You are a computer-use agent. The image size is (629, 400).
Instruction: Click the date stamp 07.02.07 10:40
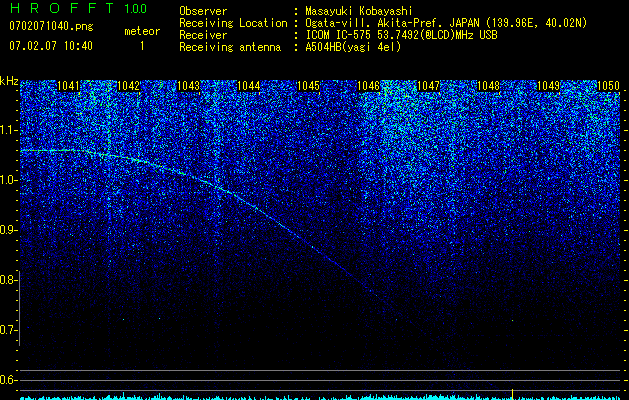click(51, 46)
